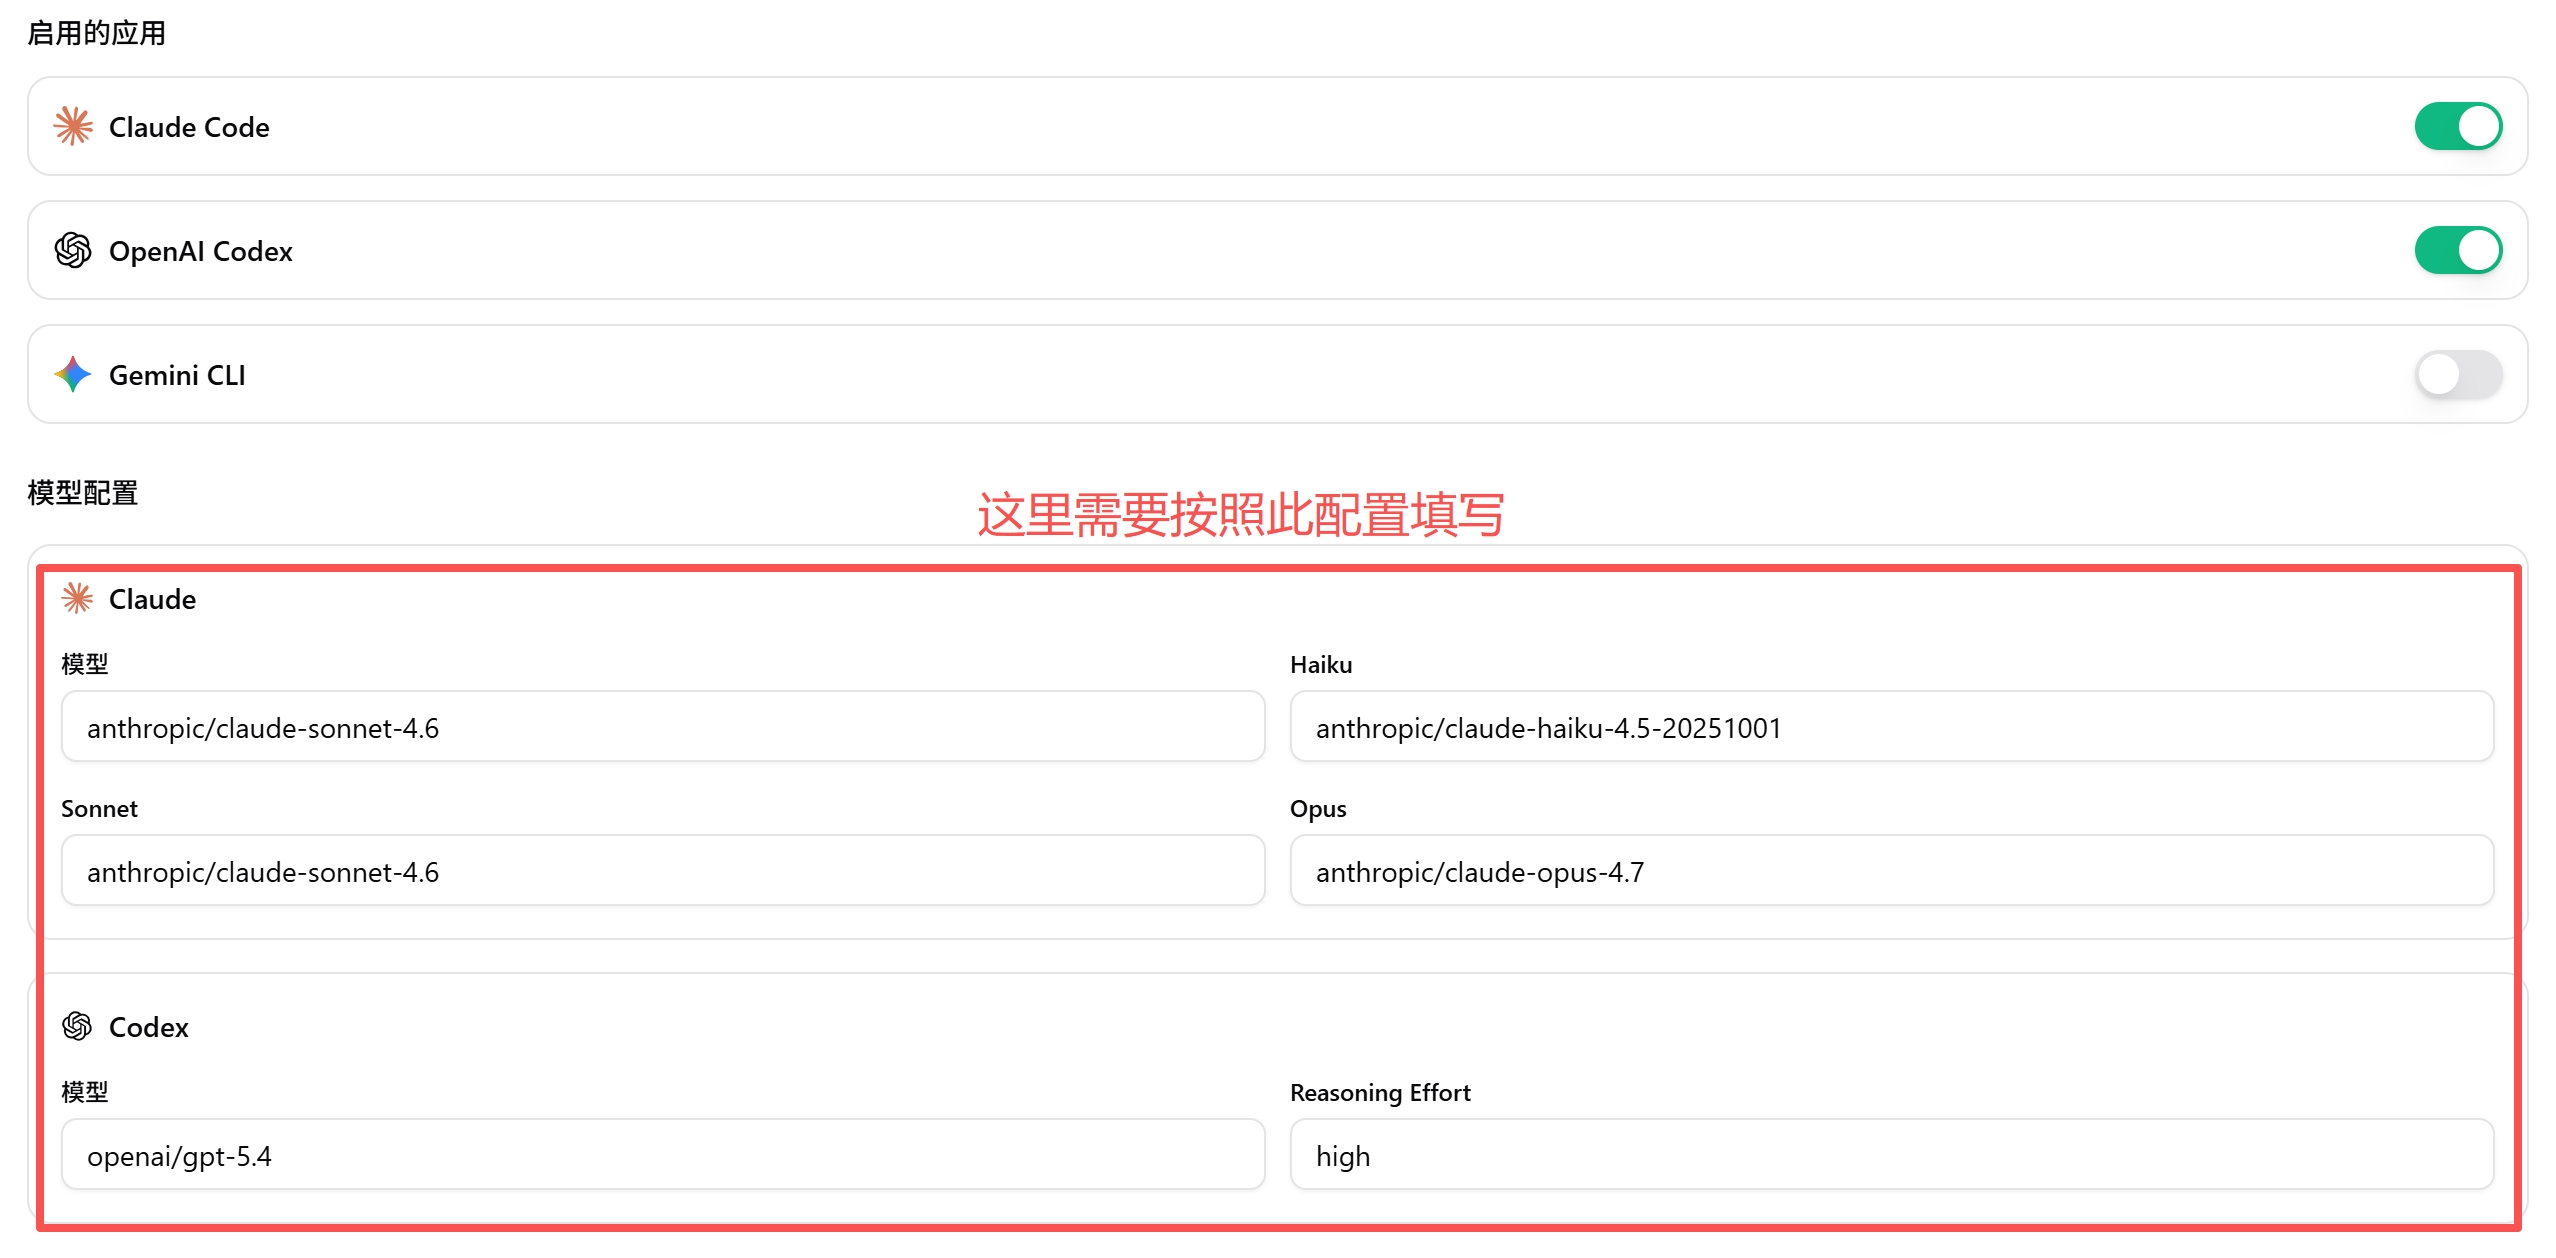This screenshot has width=2556, height=1258.
Task: Focus the Haiku model input field
Action: pyautogui.click(x=1891, y=727)
